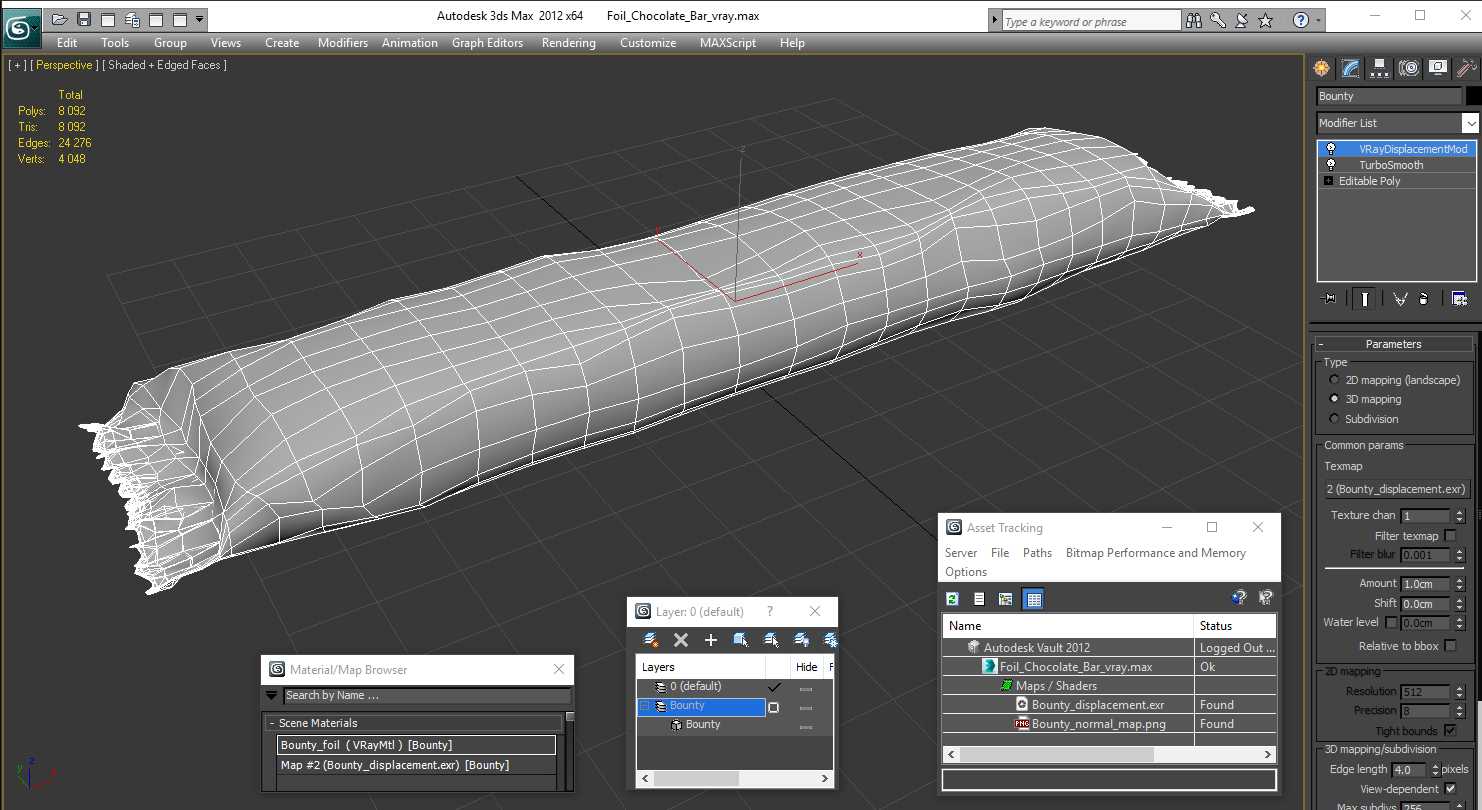Viewport: 1482px width, 810px height.
Task: Click Refresh icon in Asset Tracking
Action: [952, 599]
